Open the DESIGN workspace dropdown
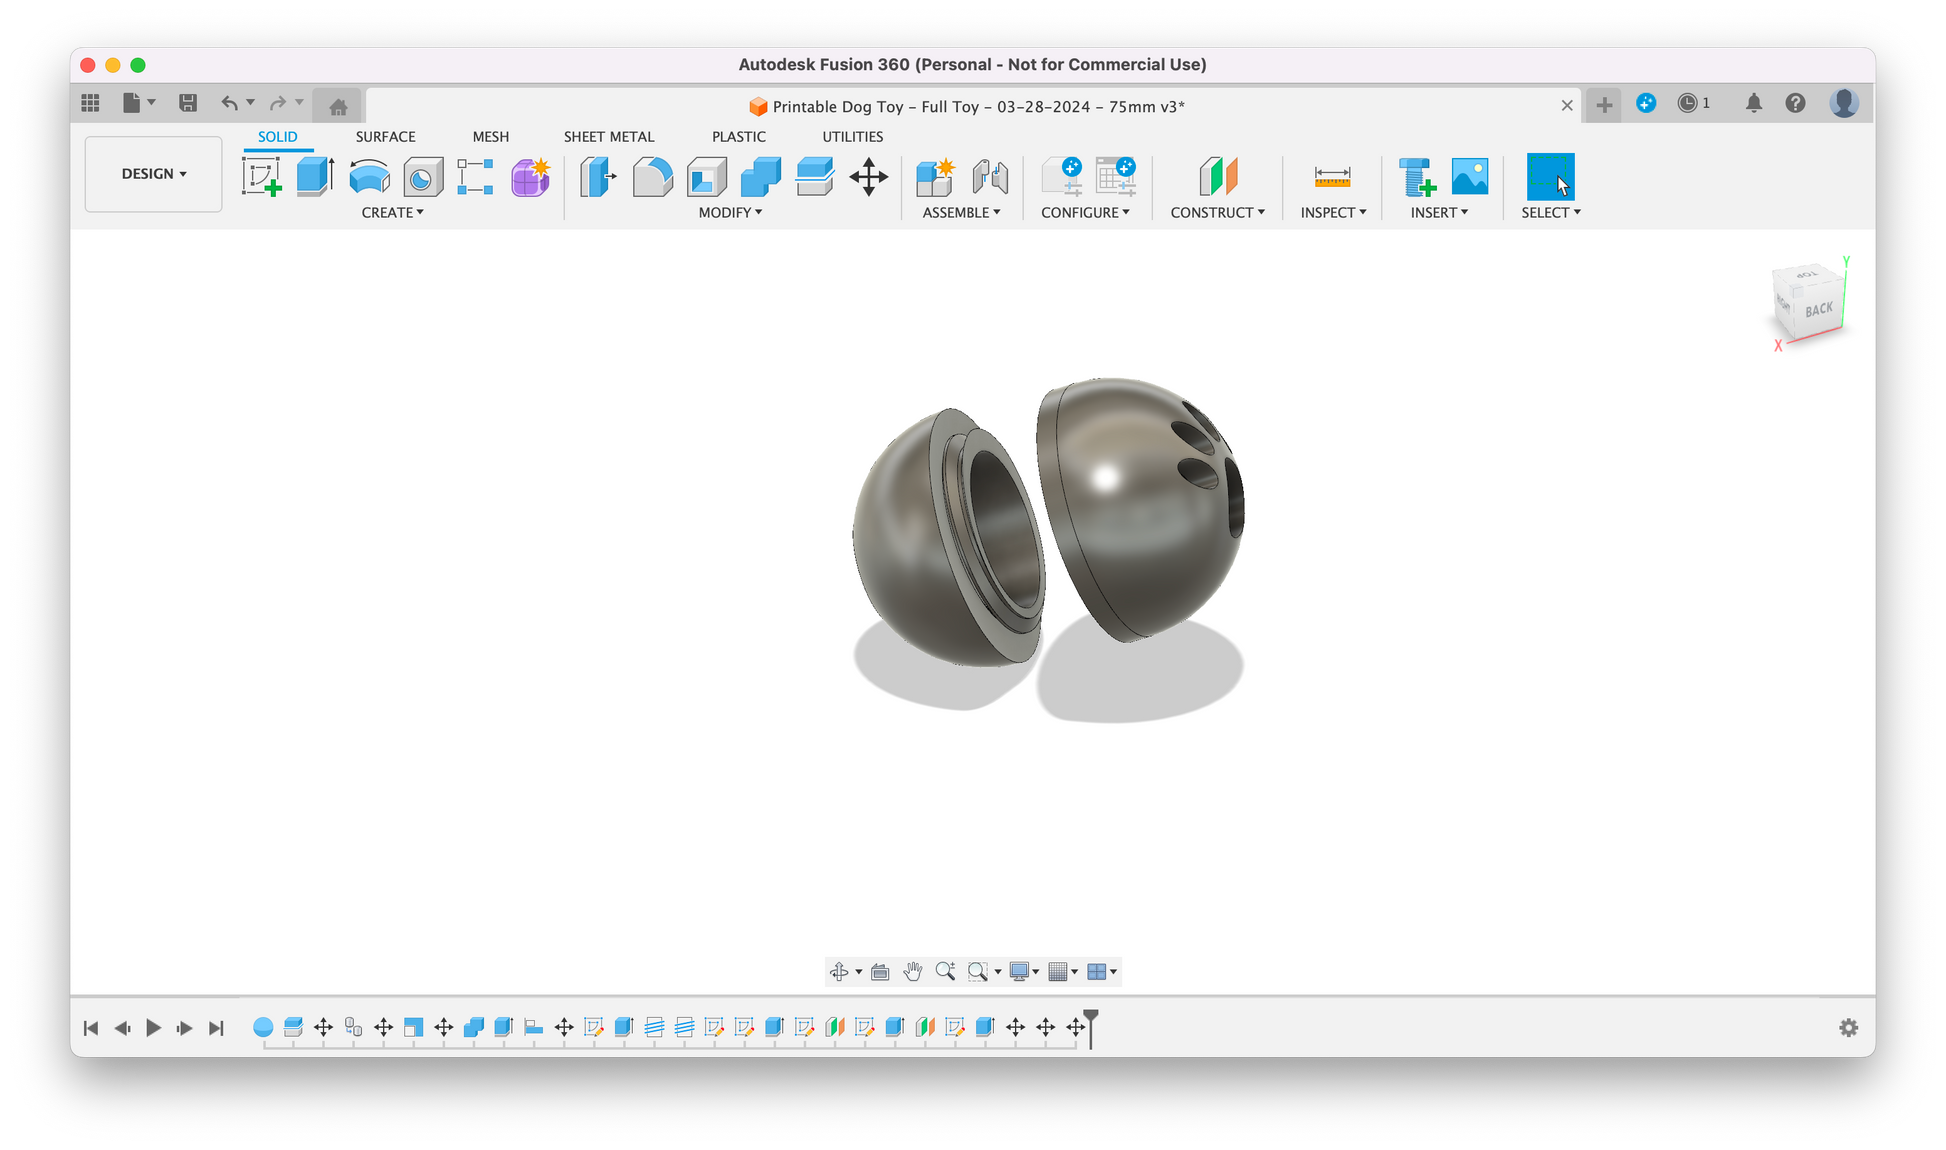The width and height of the screenshot is (1946, 1150). pos(154,174)
